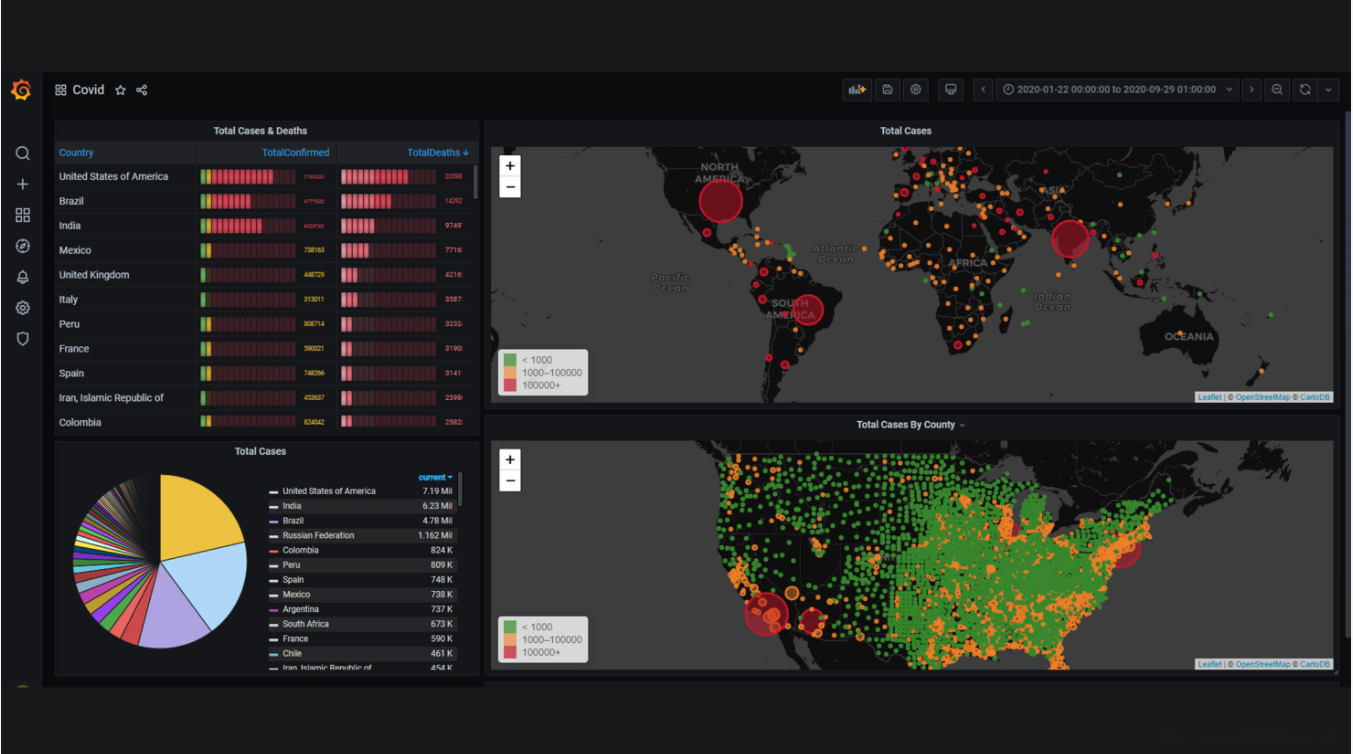Click the Colombia color swatch in pie legend

coord(273,551)
